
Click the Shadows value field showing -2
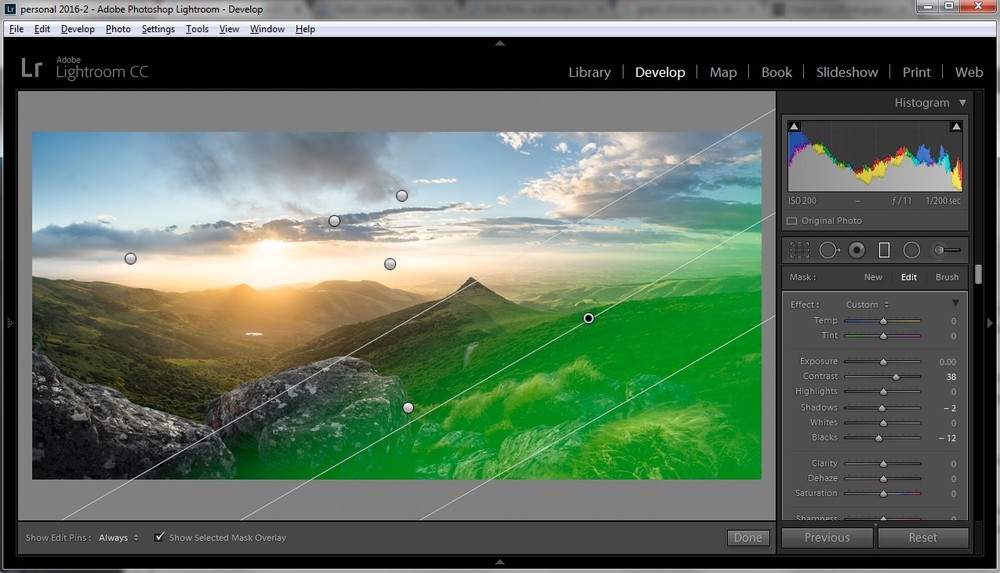pos(950,408)
